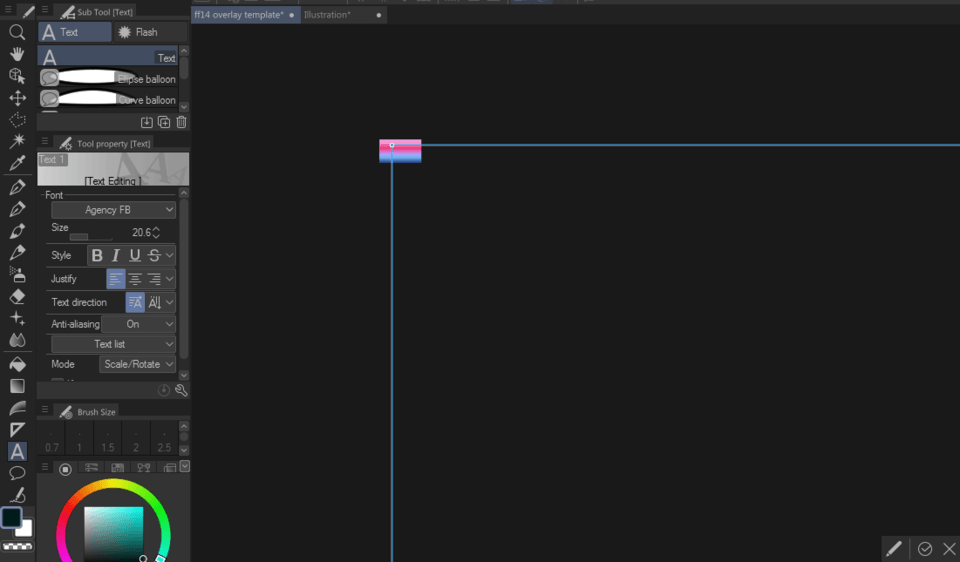Select the white sub color swatch
Viewport: 960px width, 562px height.
pos(25,530)
